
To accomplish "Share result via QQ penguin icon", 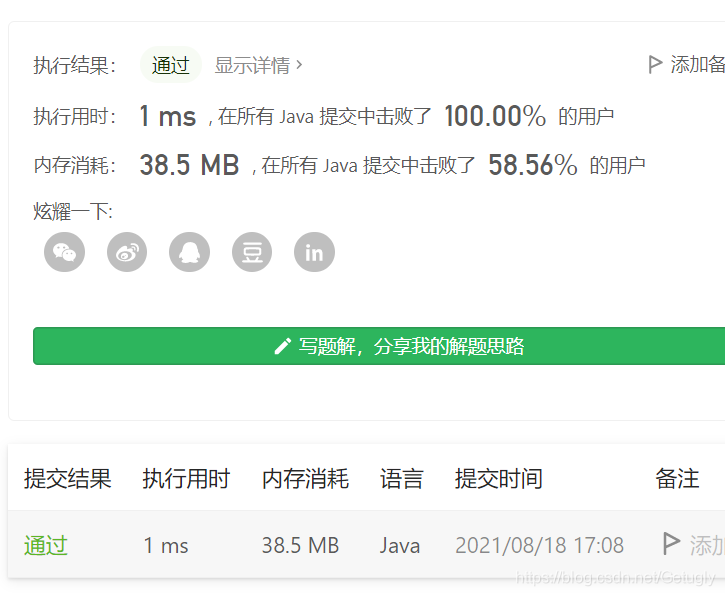I will (x=190, y=252).
